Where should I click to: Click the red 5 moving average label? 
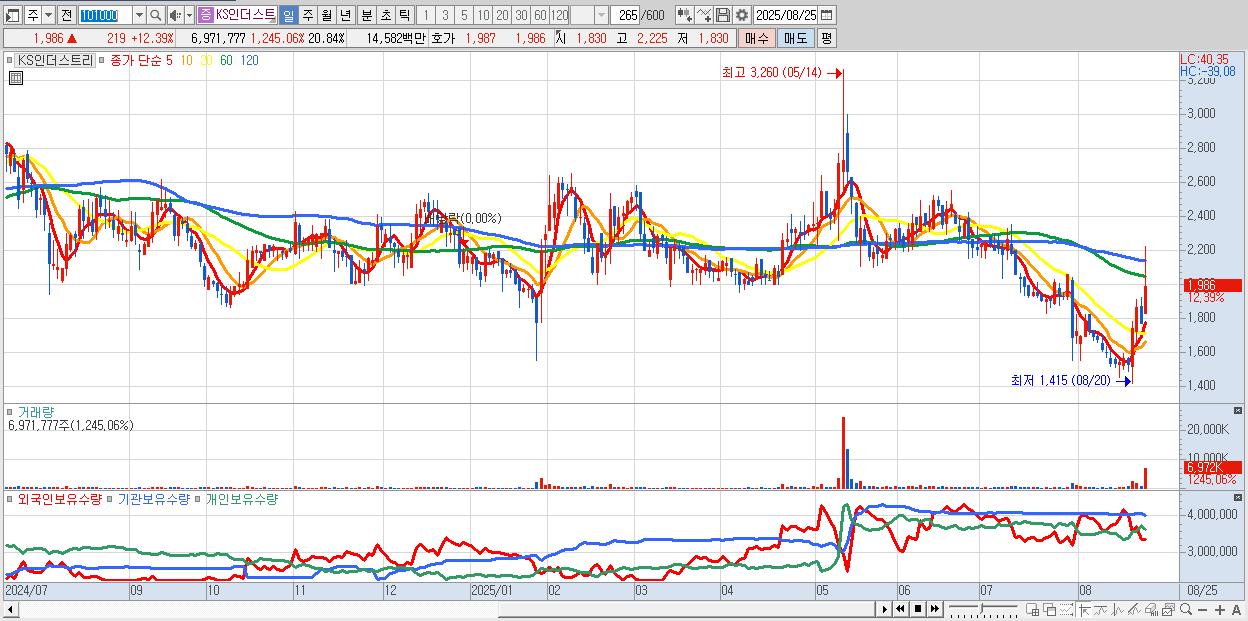(170, 60)
